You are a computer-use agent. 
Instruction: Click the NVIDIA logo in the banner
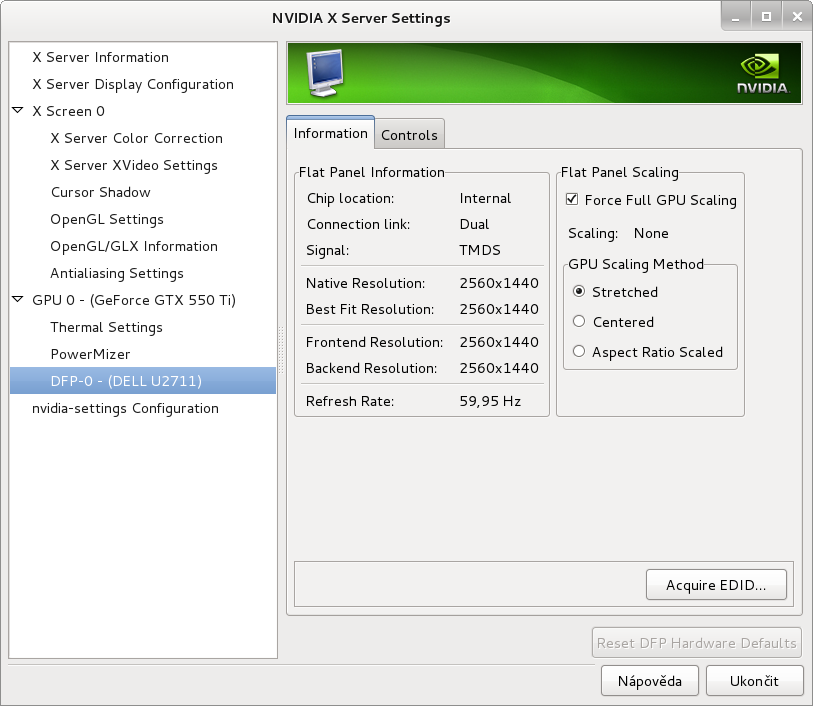[763, 74]
